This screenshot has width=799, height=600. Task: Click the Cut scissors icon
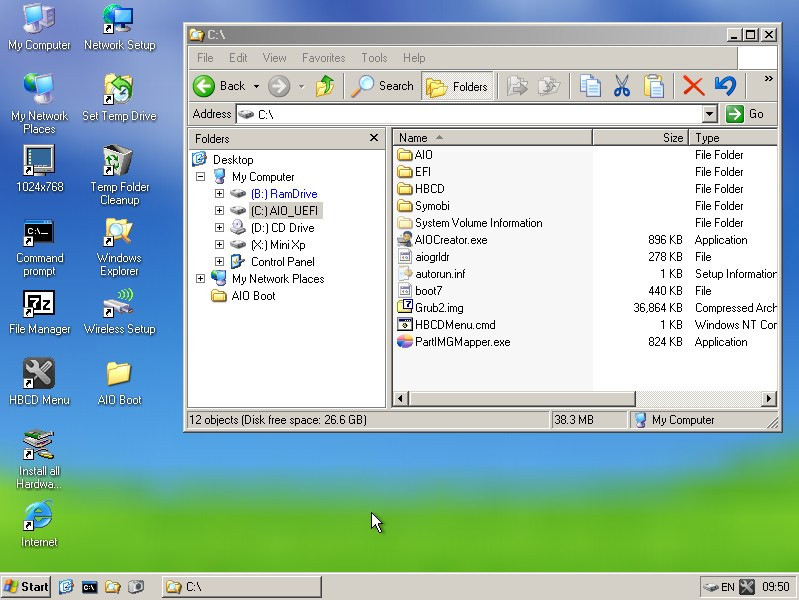(x=622, y=86)
